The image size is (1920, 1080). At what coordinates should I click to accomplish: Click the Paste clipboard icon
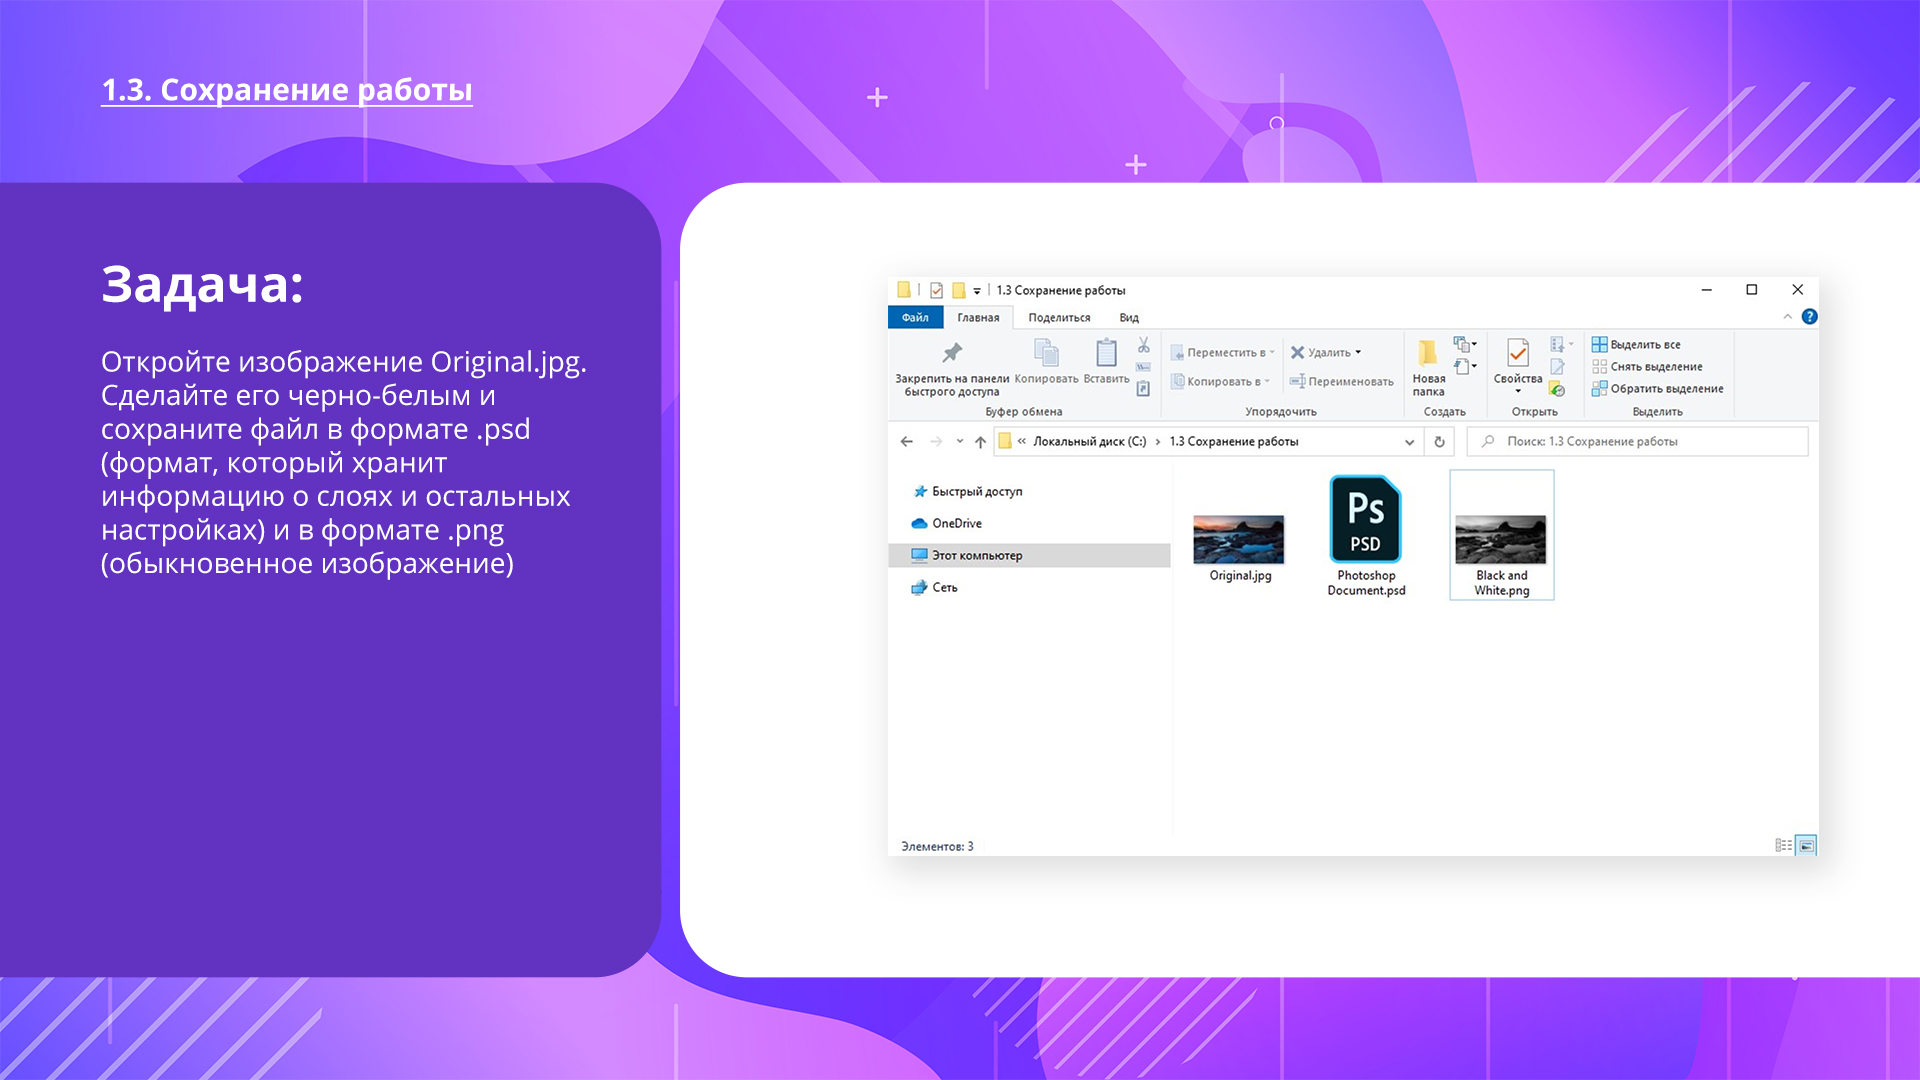pyautogui.click(x=1106, y=353)
